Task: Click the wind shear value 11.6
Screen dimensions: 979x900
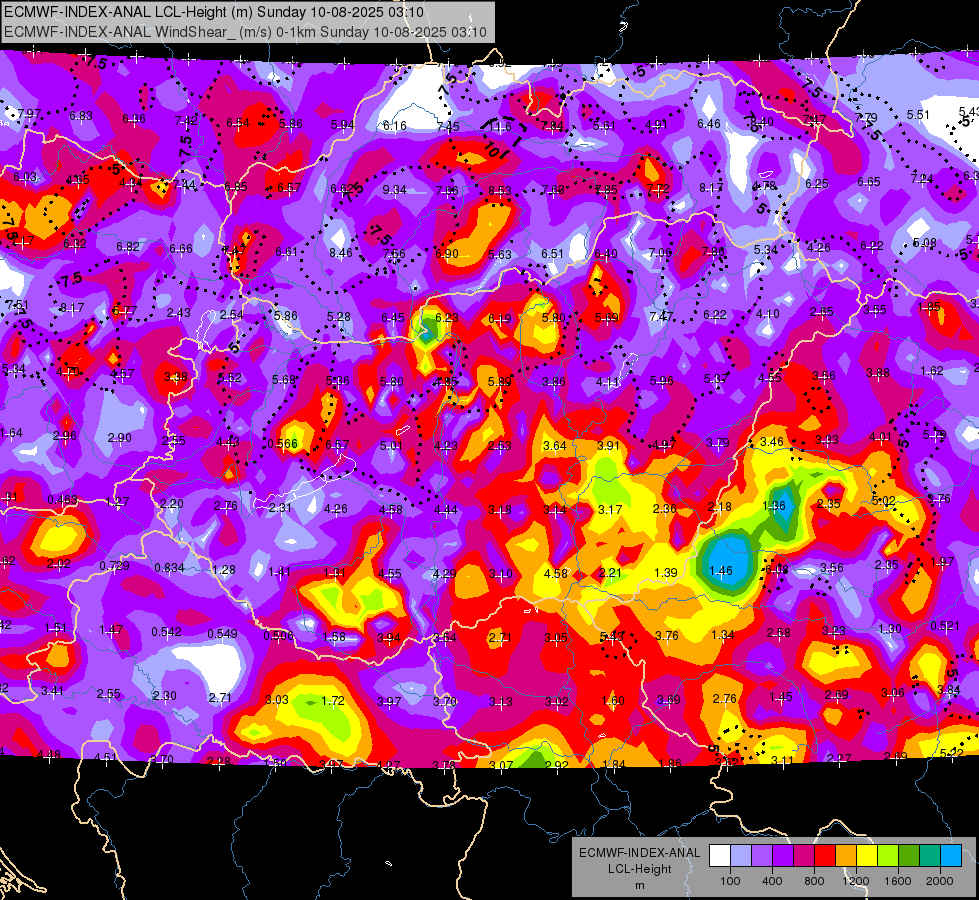Action: (500, 127)
